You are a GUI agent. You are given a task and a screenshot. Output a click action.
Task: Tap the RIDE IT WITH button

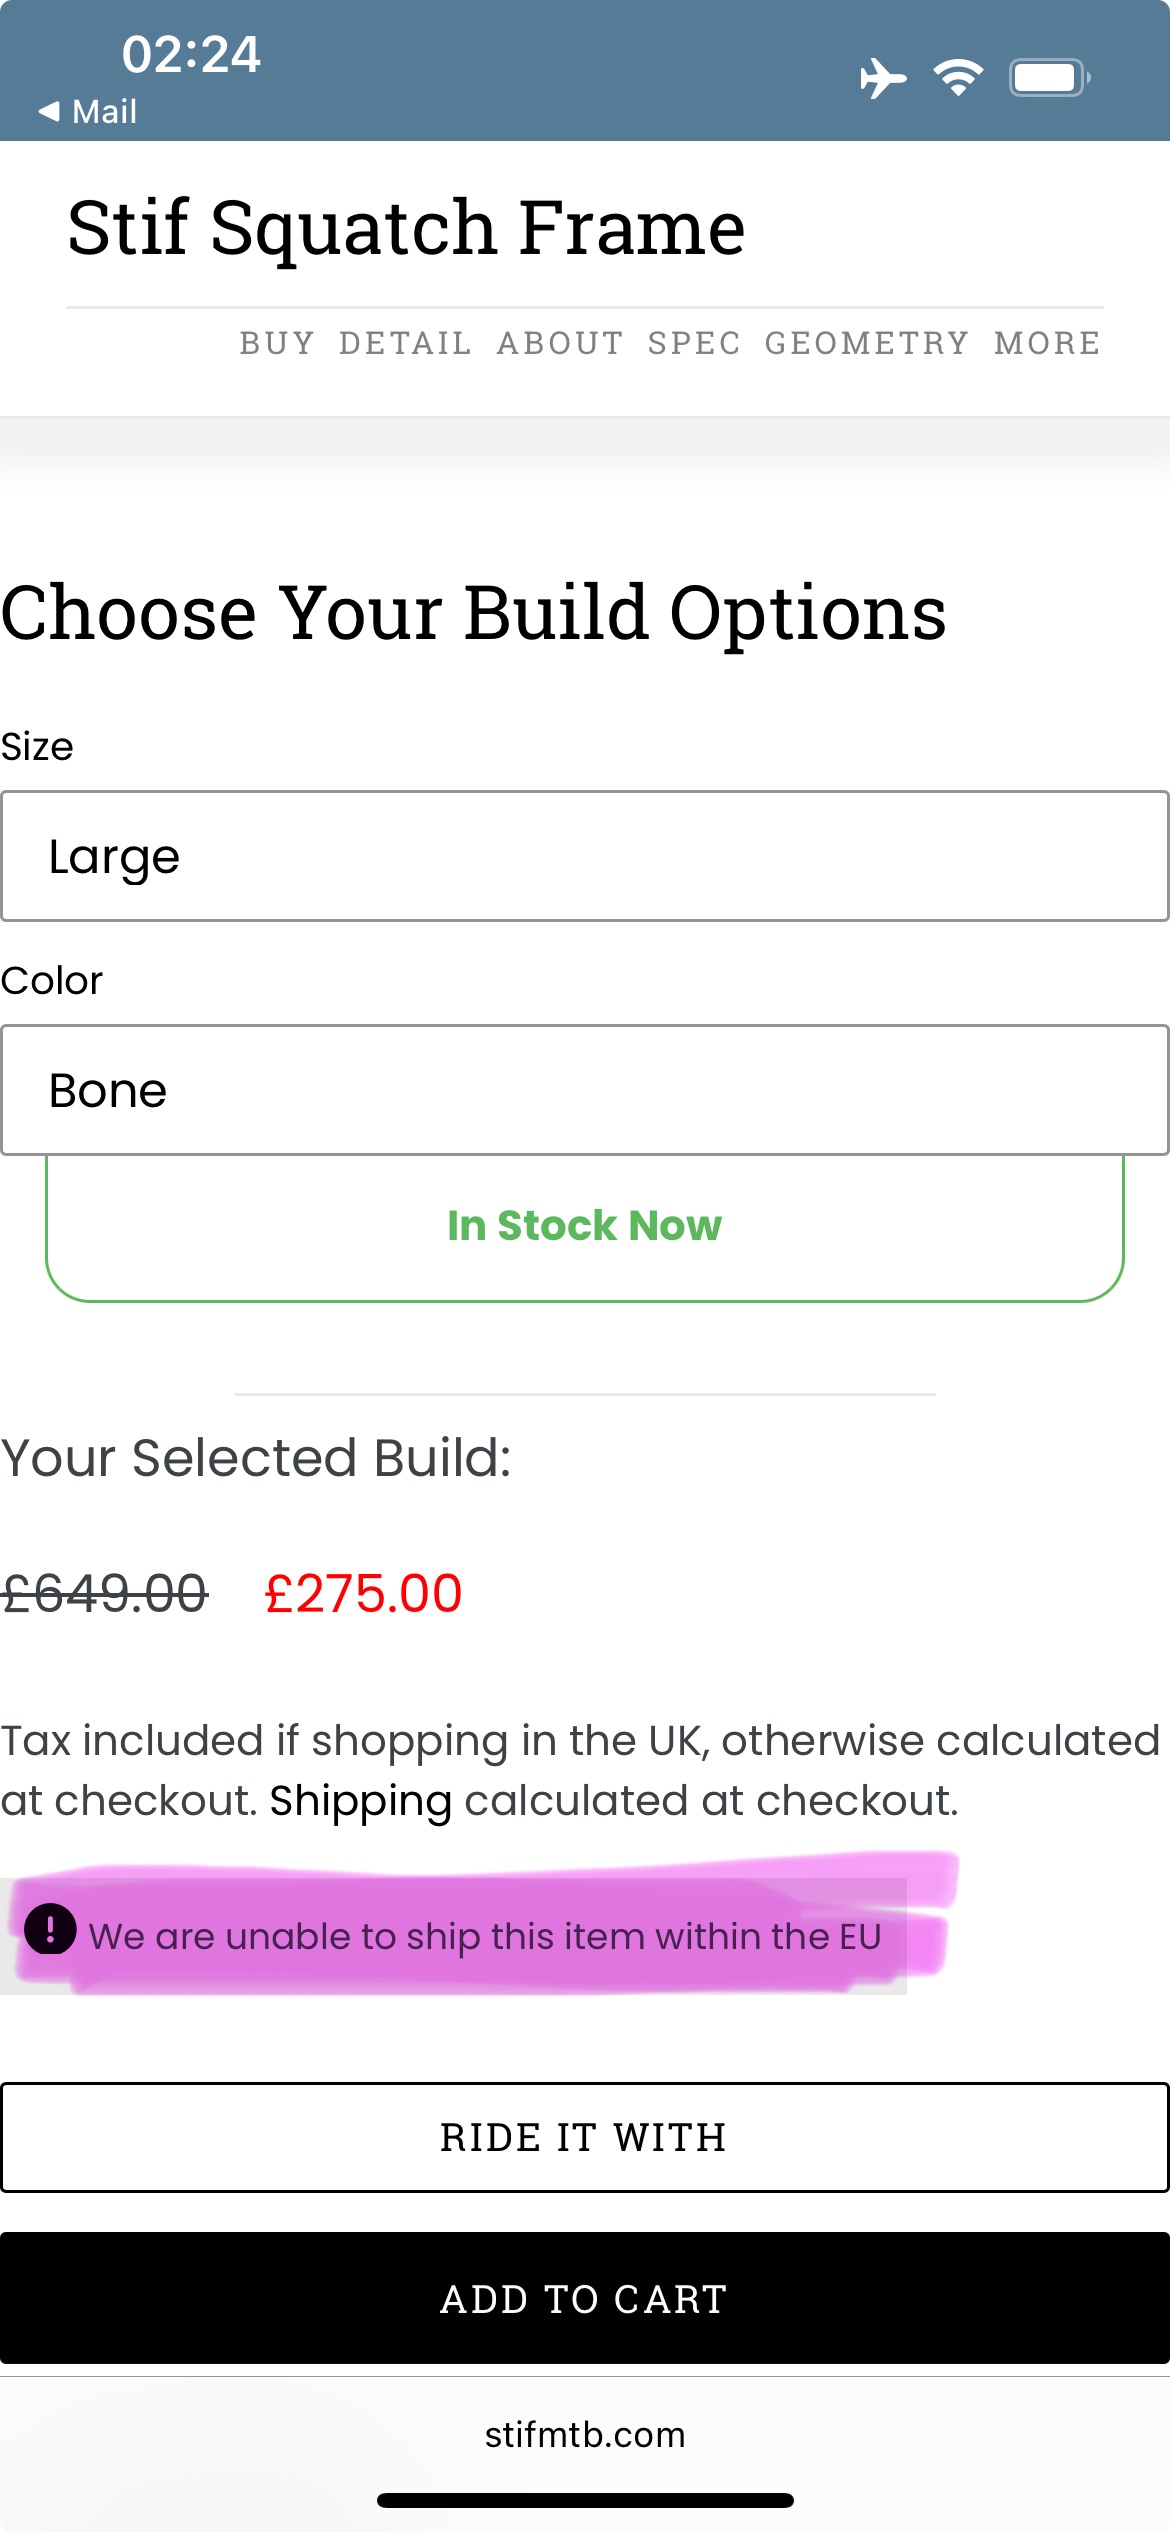click(x=584, y=2138)
